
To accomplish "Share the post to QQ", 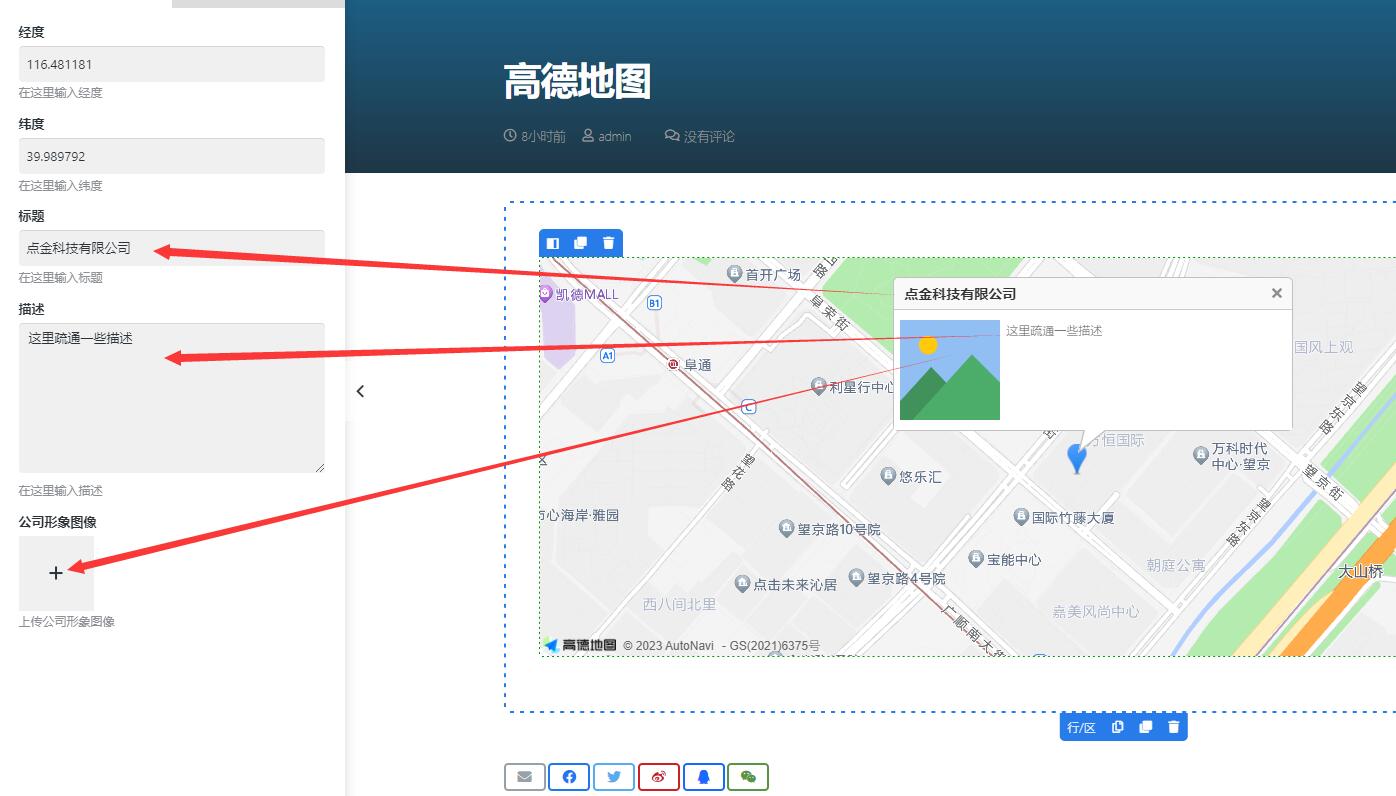I will (703, 777).
